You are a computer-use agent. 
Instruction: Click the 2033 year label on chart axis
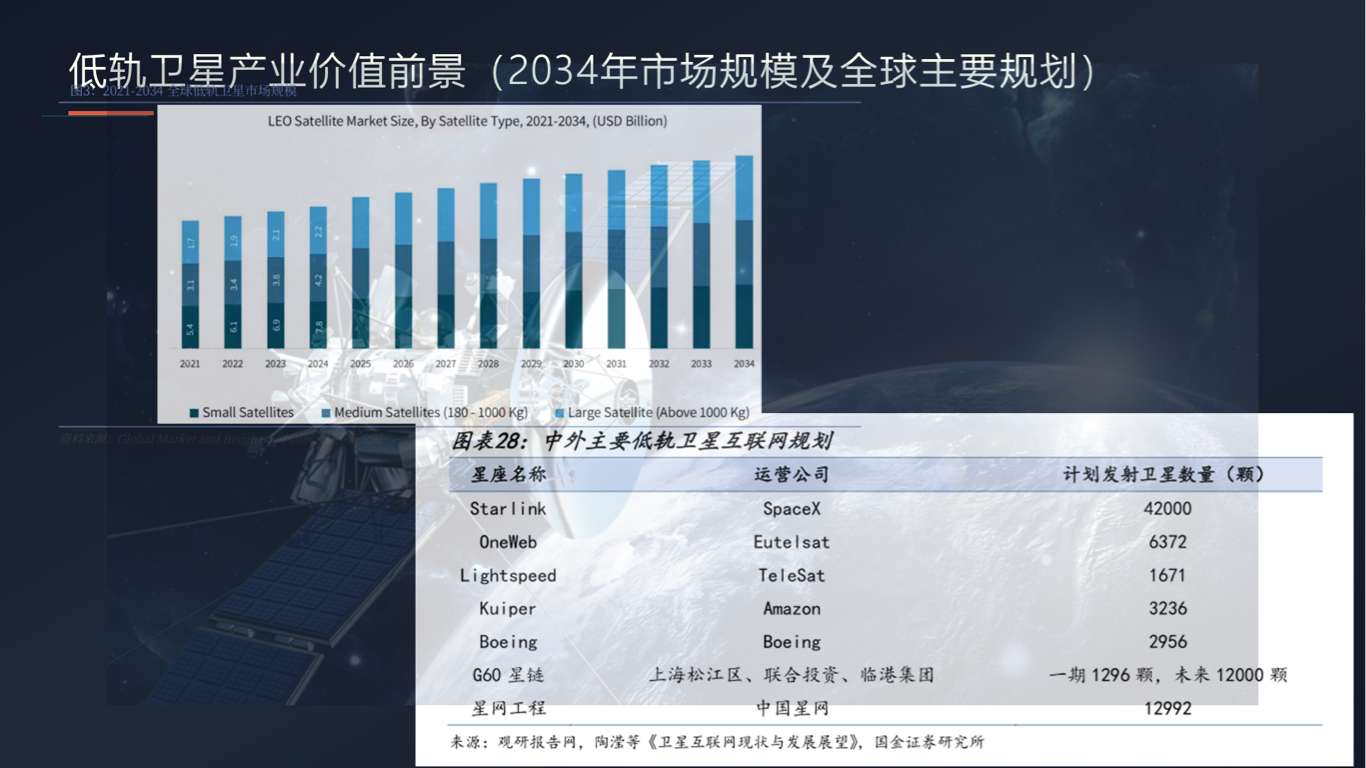(701, 364)
